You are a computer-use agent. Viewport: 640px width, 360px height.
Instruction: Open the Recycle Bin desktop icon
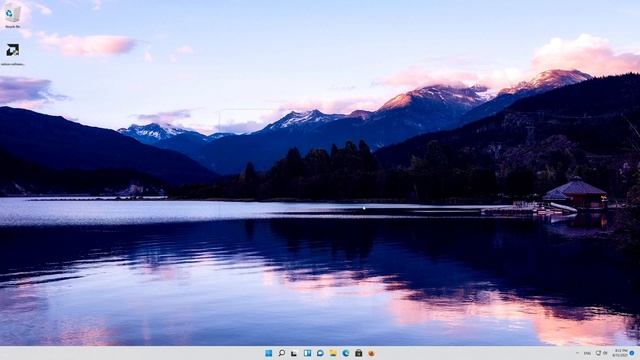click(13, 16)
